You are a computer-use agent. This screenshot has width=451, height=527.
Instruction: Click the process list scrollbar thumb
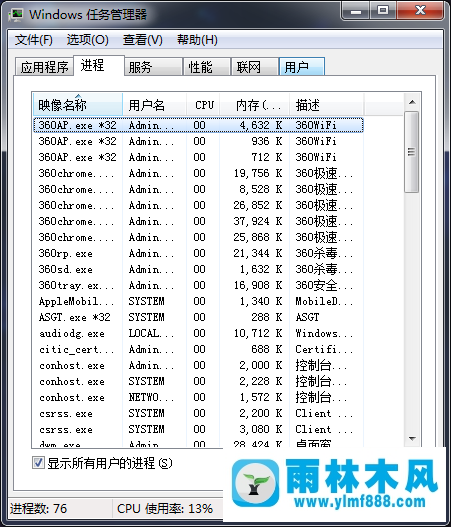[411, 152]
